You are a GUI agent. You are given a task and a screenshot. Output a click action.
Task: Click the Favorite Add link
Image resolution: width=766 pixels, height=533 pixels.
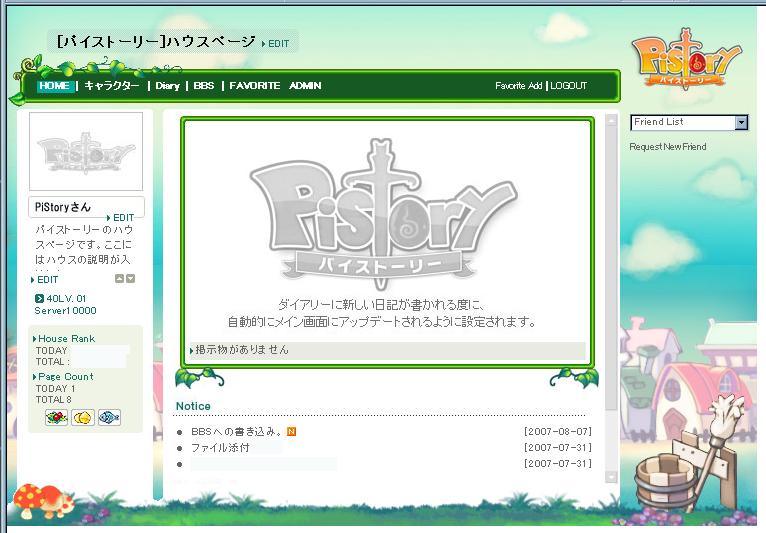518,86
